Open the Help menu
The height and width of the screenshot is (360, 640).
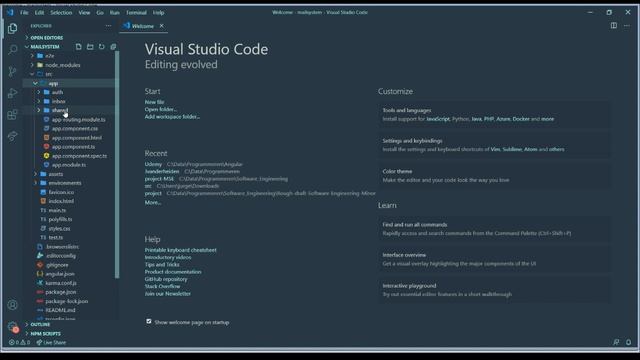[x=158, y=13]
